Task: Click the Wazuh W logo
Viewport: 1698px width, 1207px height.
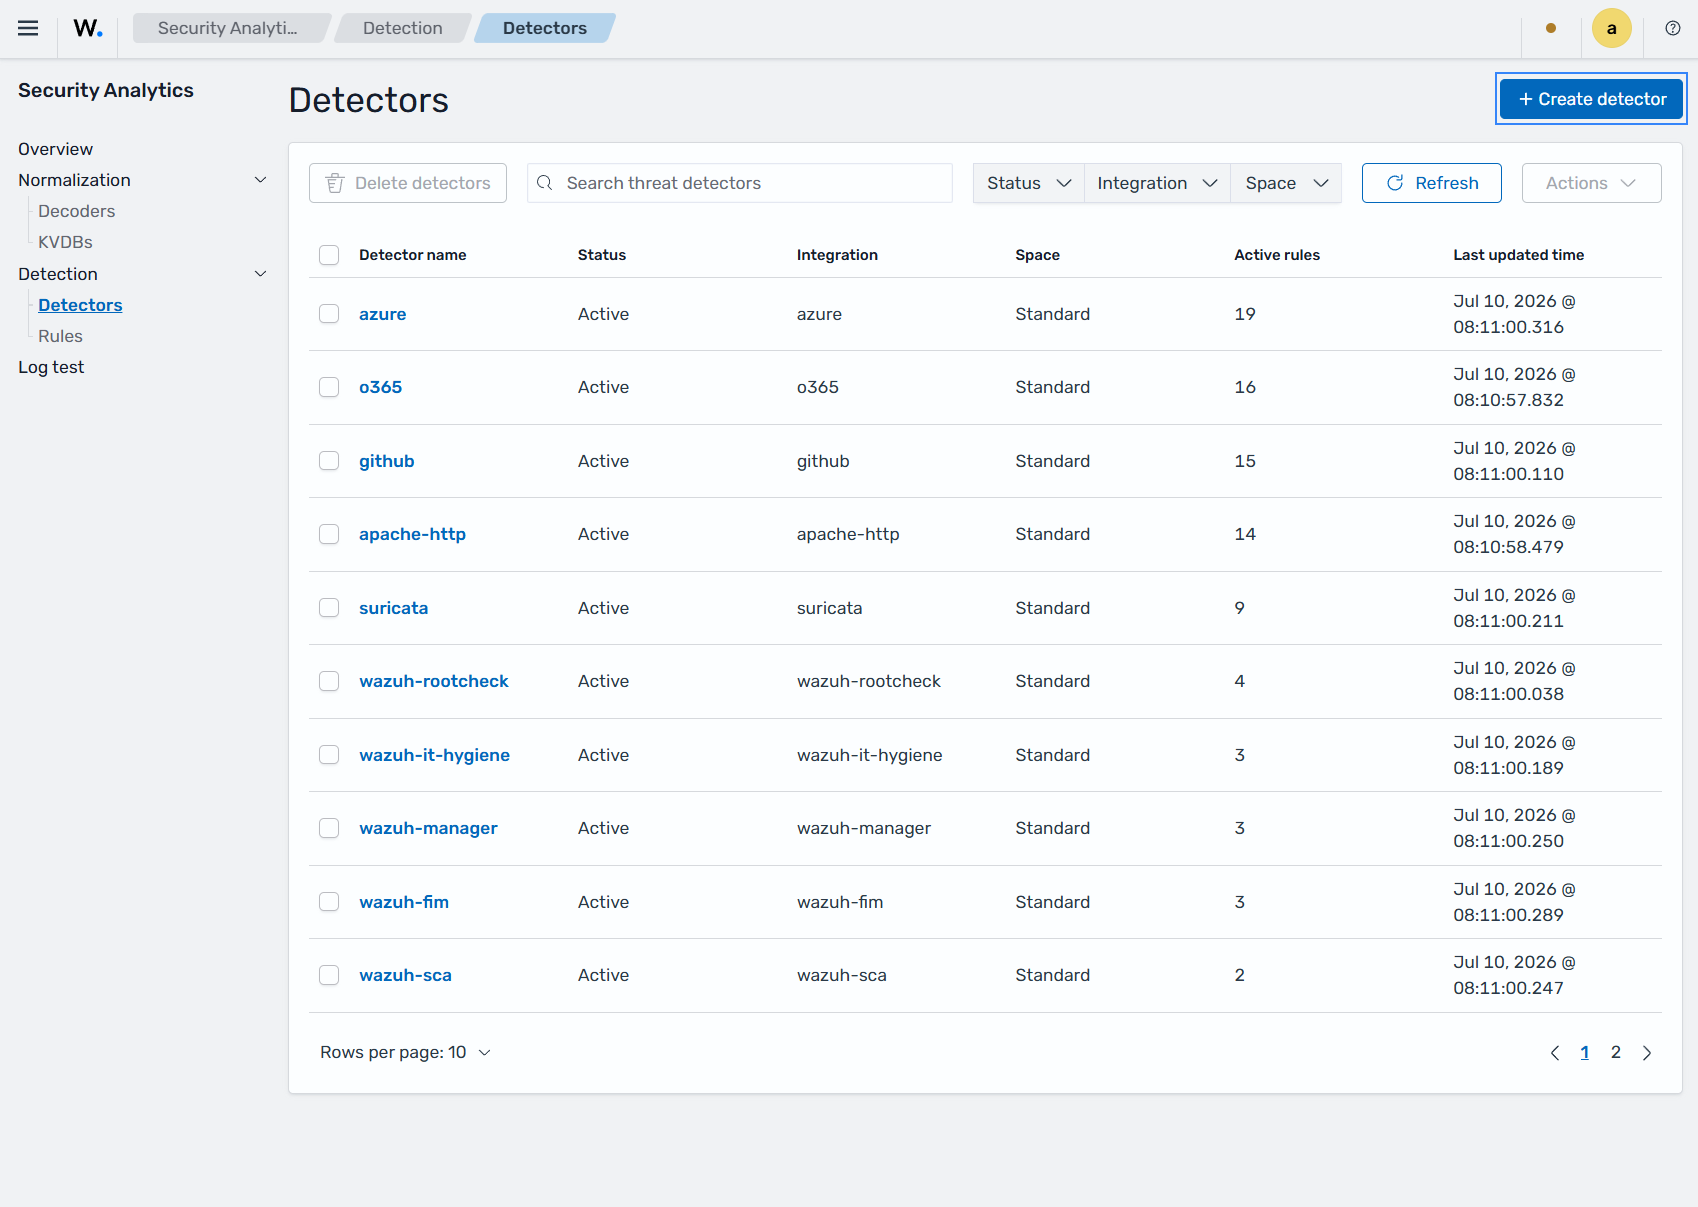Action: pos(88,28)
